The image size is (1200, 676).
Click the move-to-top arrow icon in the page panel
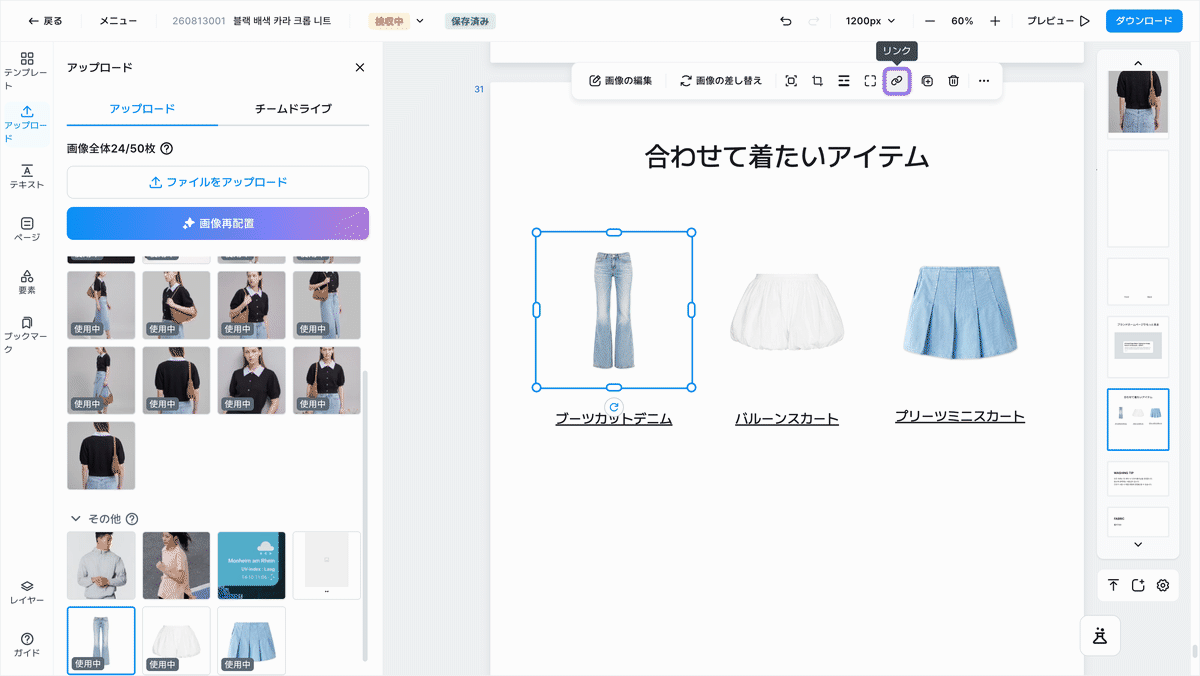(x=1113, y=585)
